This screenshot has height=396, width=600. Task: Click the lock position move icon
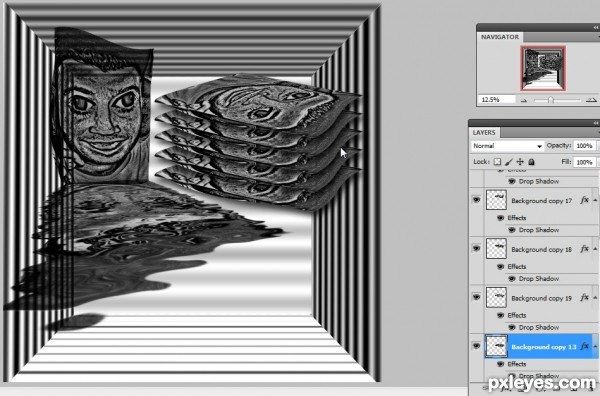coord(520,162)
